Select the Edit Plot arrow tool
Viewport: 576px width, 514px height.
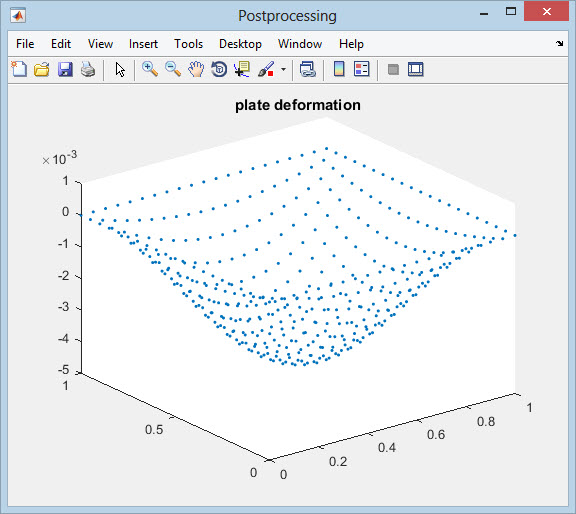point(120,69)
